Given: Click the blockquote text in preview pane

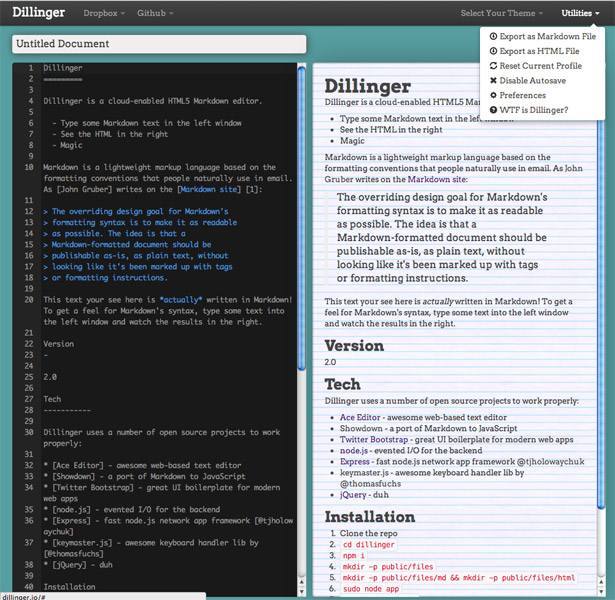Looking at the screenshot, I should [x=442, y=238].
